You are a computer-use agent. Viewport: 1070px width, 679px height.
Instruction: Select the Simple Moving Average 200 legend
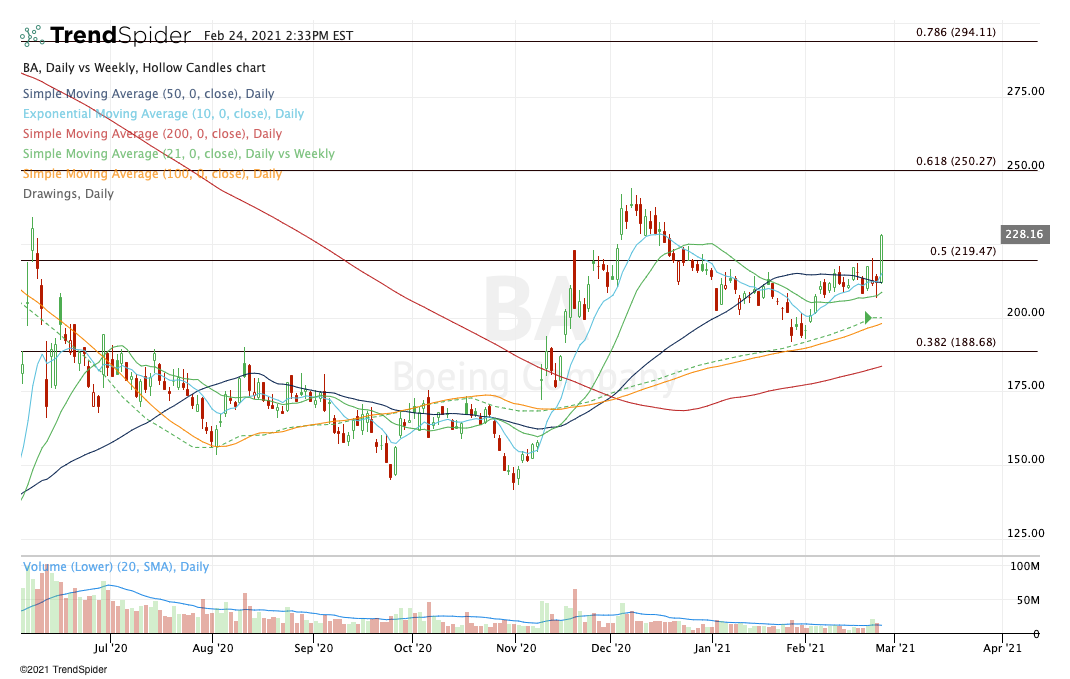pos(152,134)
